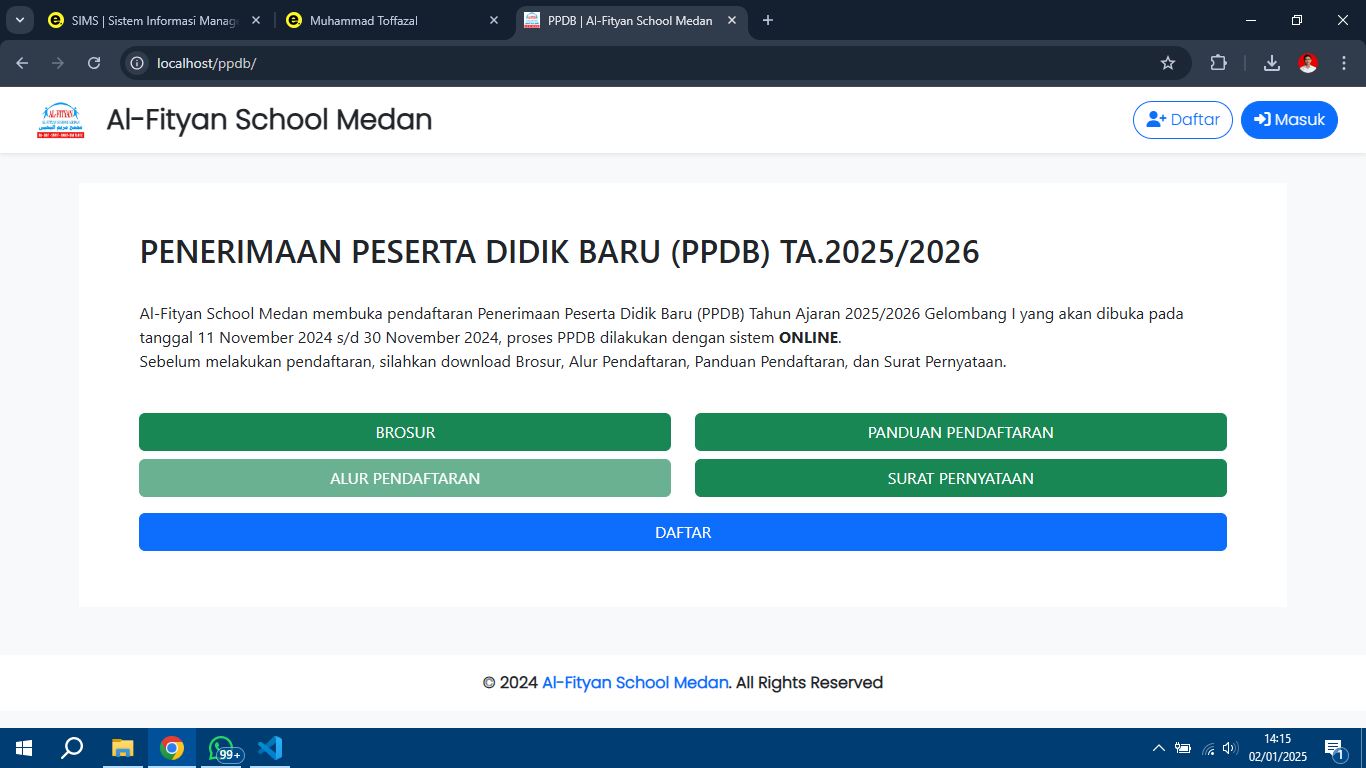Bookmark this page using the star icon

click(x=1167, y=62)
